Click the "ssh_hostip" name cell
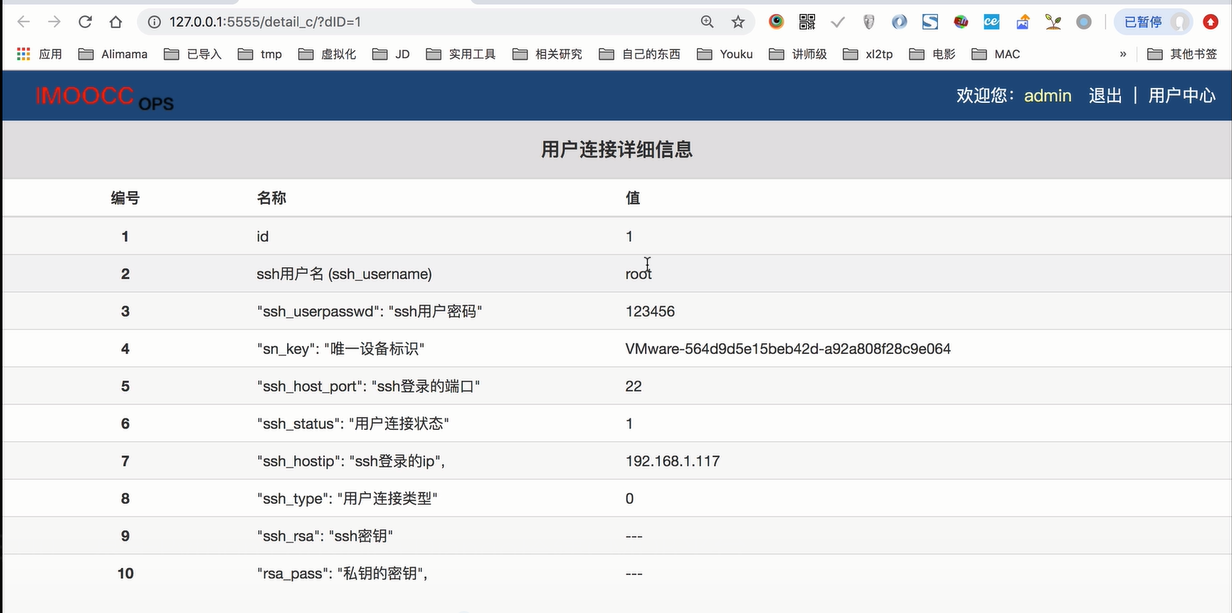The width and height of the screenshot is (1232, 613). coord(350,461)
